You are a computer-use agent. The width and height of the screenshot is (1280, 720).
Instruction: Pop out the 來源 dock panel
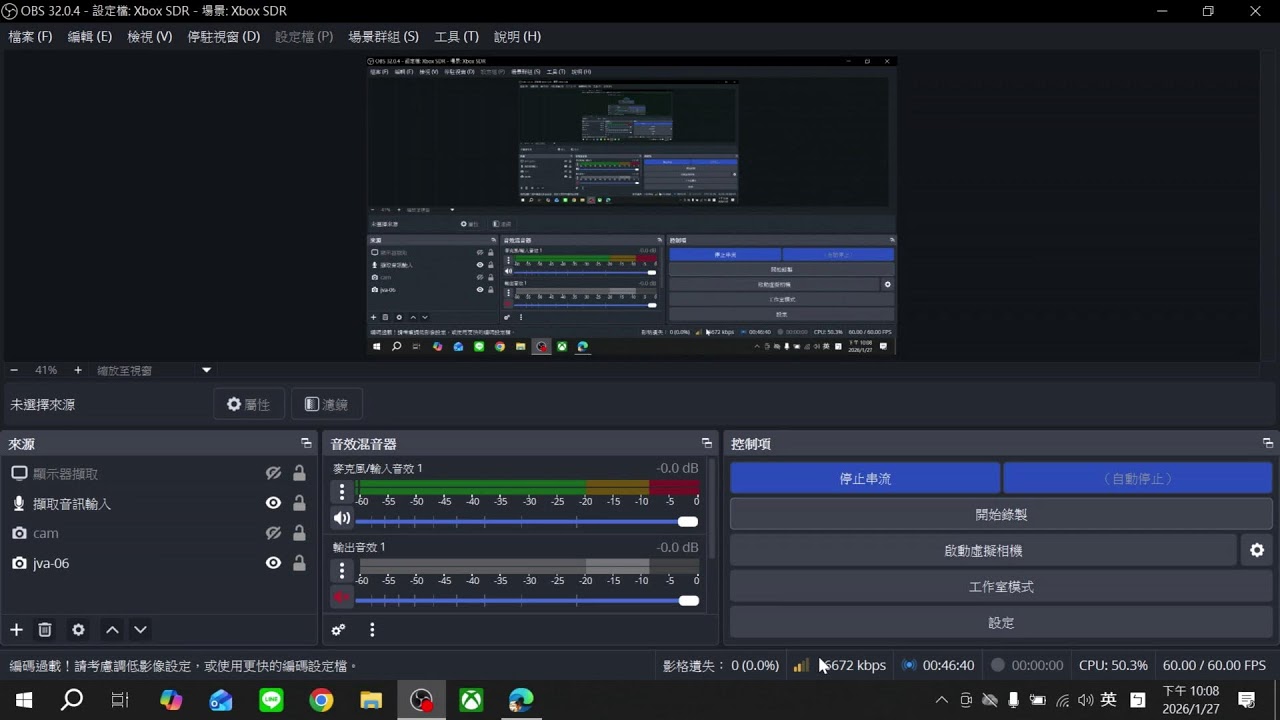pyautogui.click(x=306, y=443)
